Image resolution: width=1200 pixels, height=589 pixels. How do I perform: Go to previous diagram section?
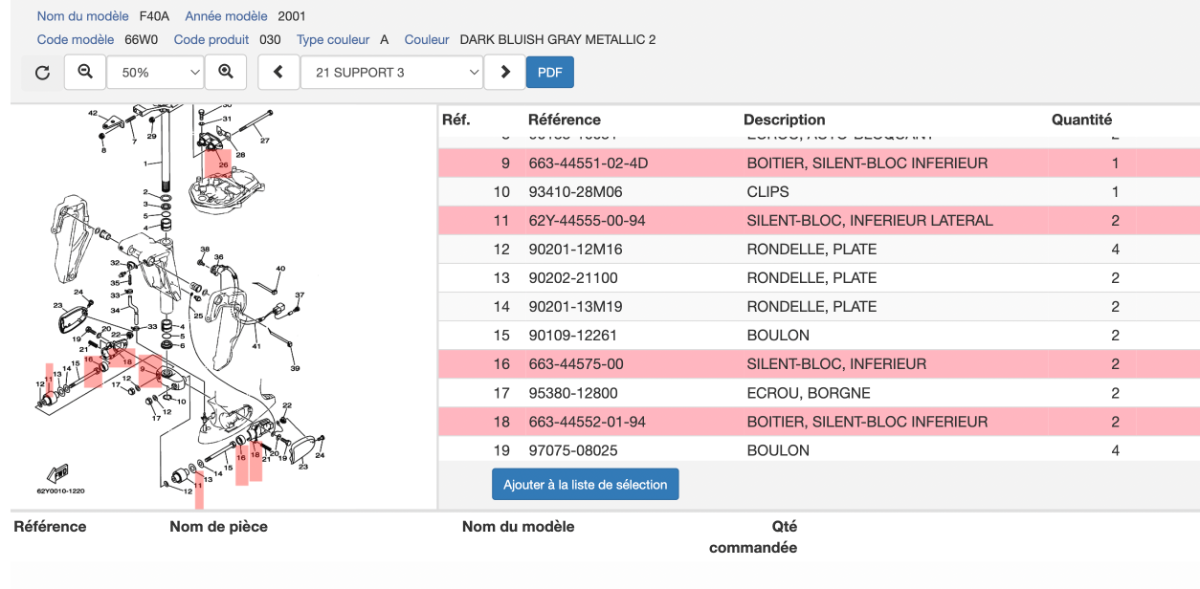coord(279,72)
